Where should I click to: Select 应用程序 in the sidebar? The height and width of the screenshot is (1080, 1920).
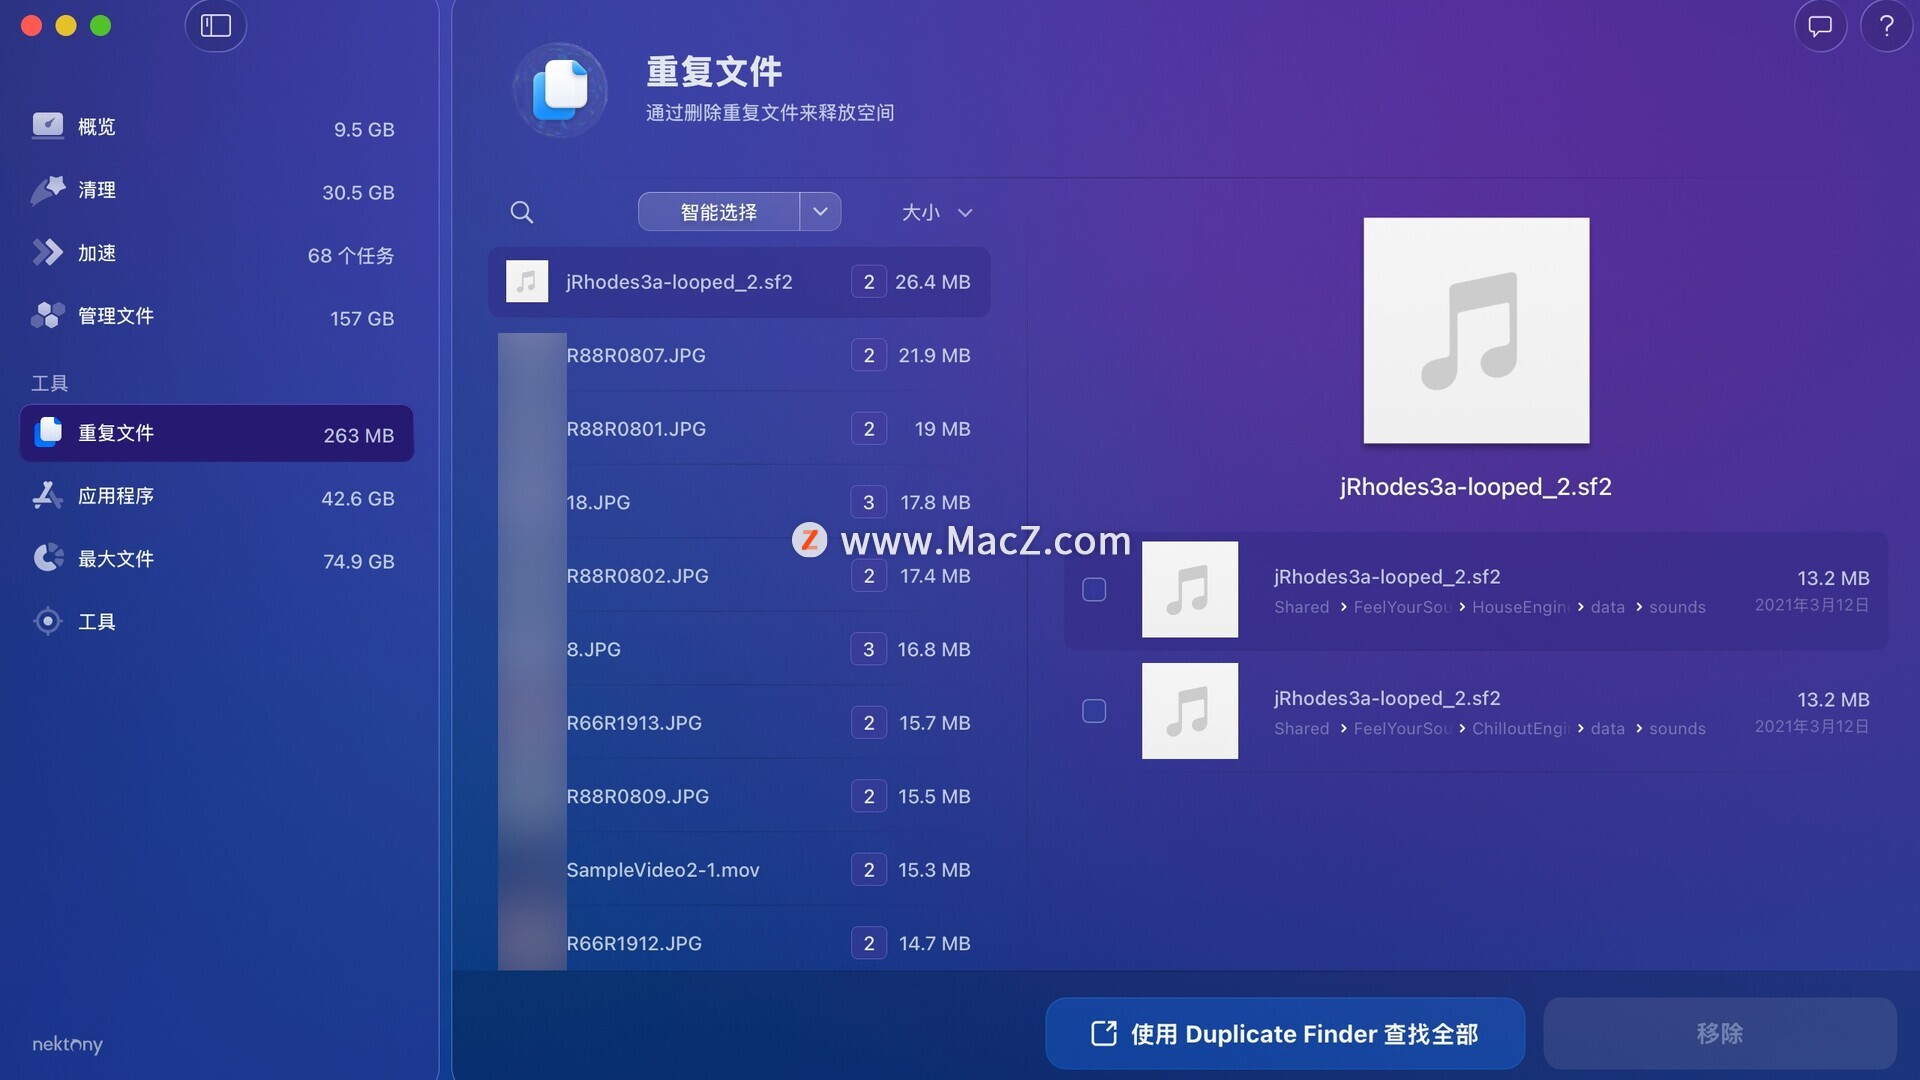(115, 496)
